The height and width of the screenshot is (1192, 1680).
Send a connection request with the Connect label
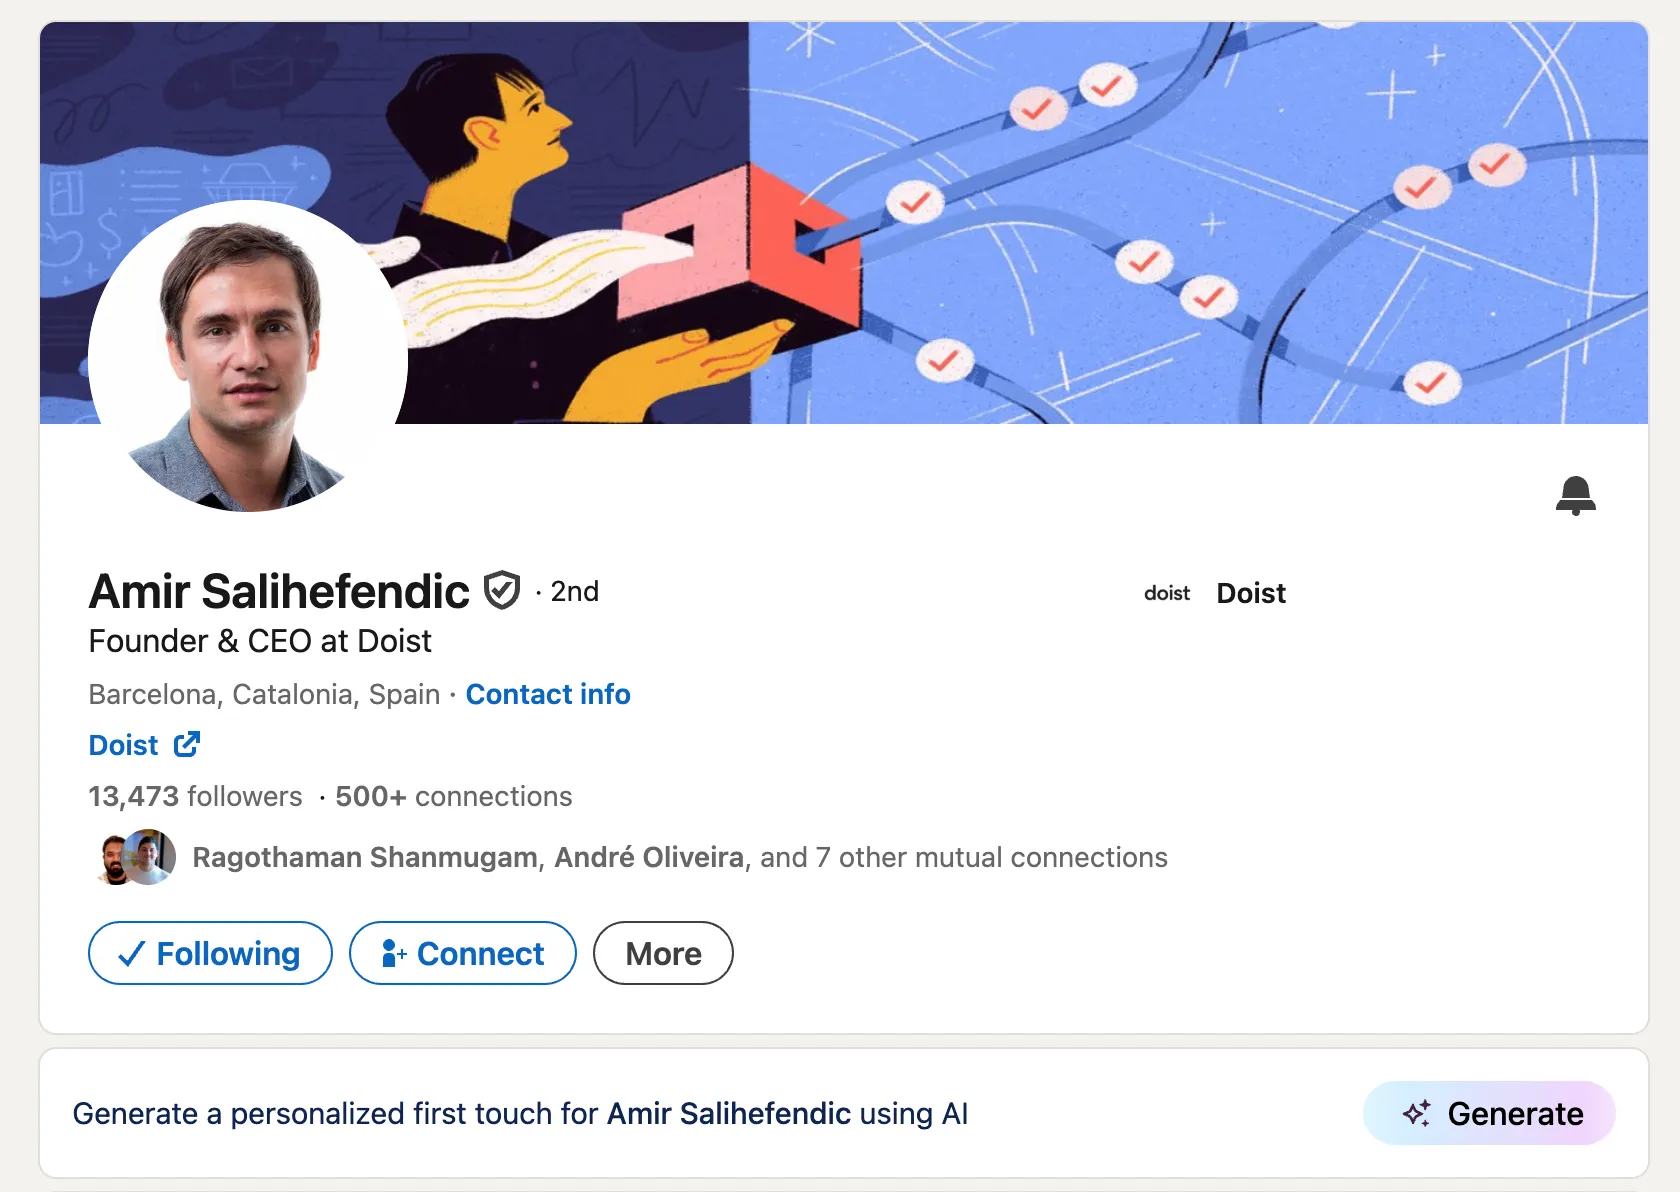480,954
